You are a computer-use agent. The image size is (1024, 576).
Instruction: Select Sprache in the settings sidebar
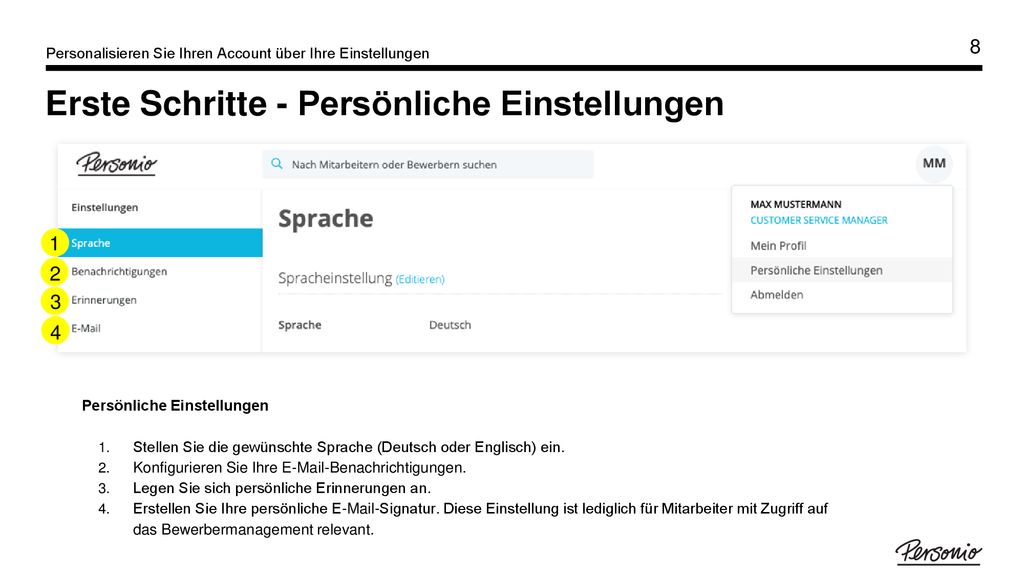[161, 243]
